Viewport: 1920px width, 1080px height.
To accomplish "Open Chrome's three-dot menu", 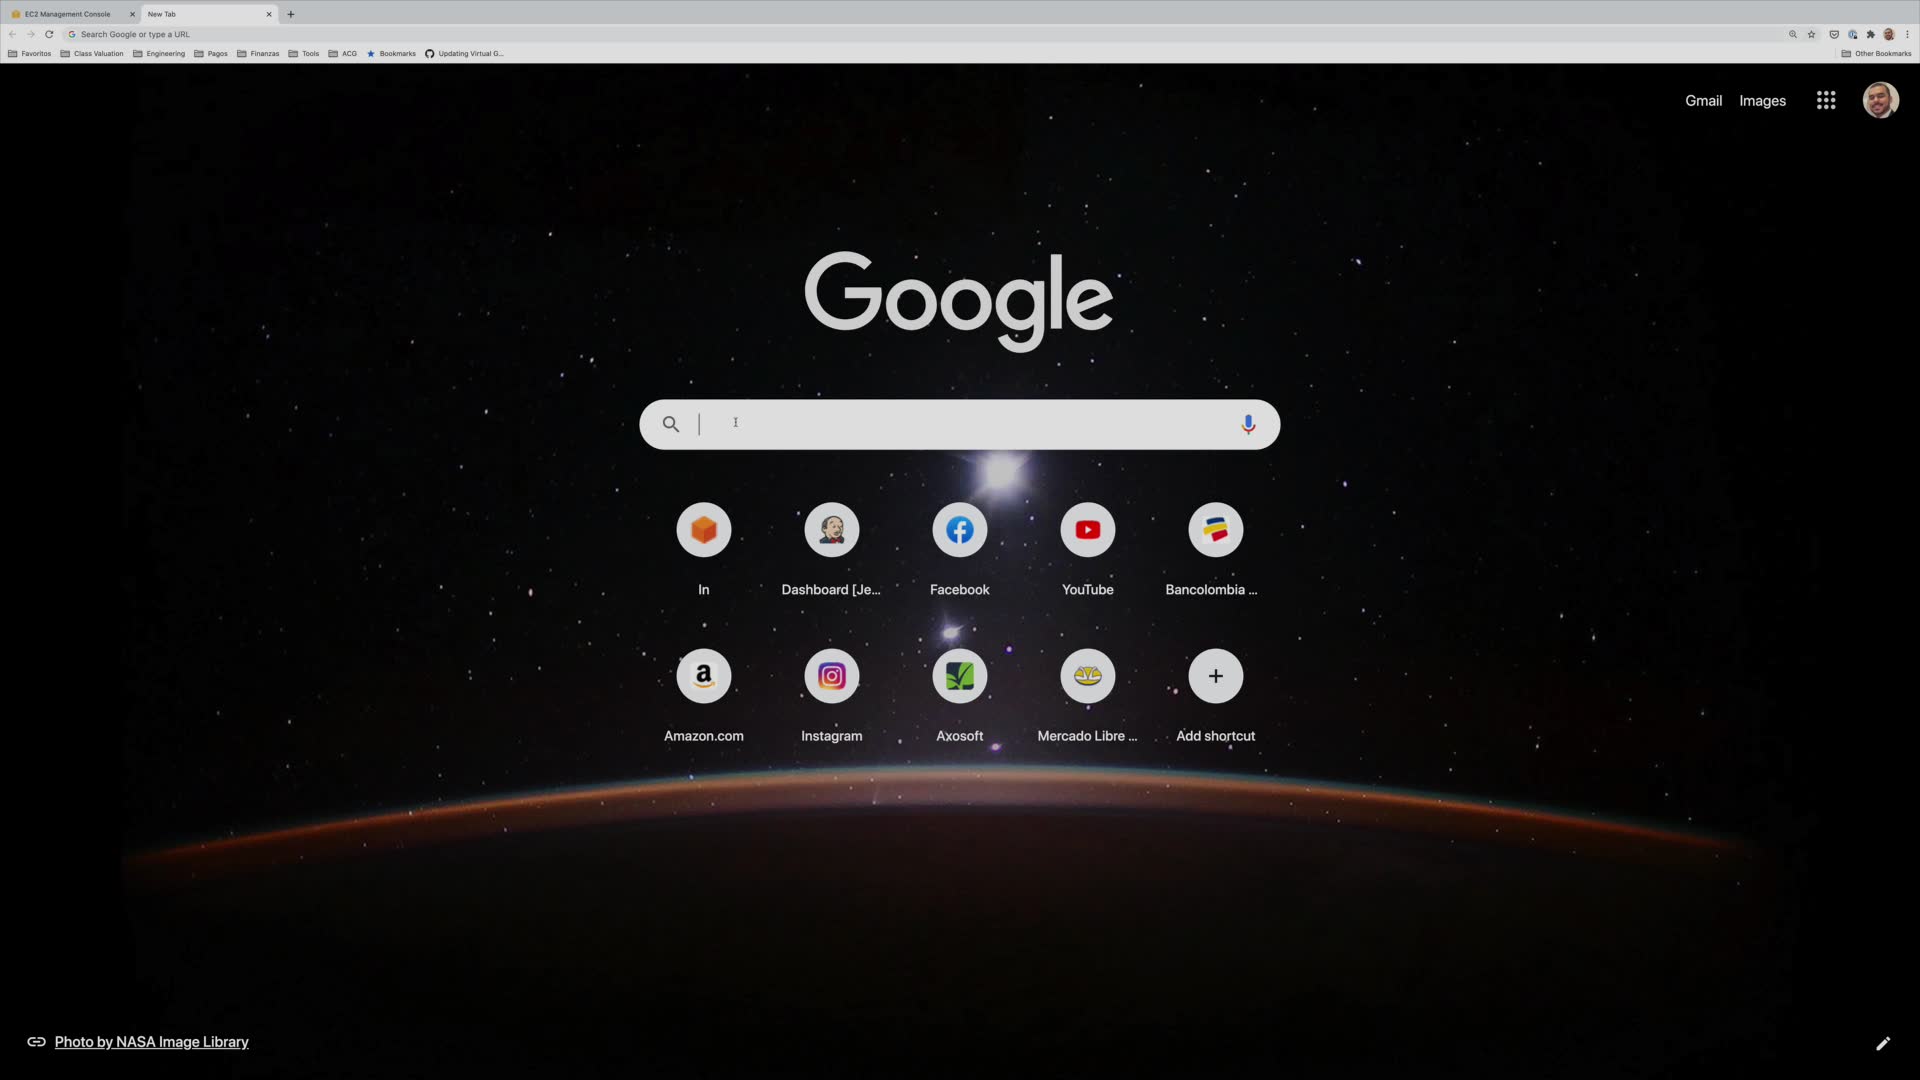I will (1907, 34).
